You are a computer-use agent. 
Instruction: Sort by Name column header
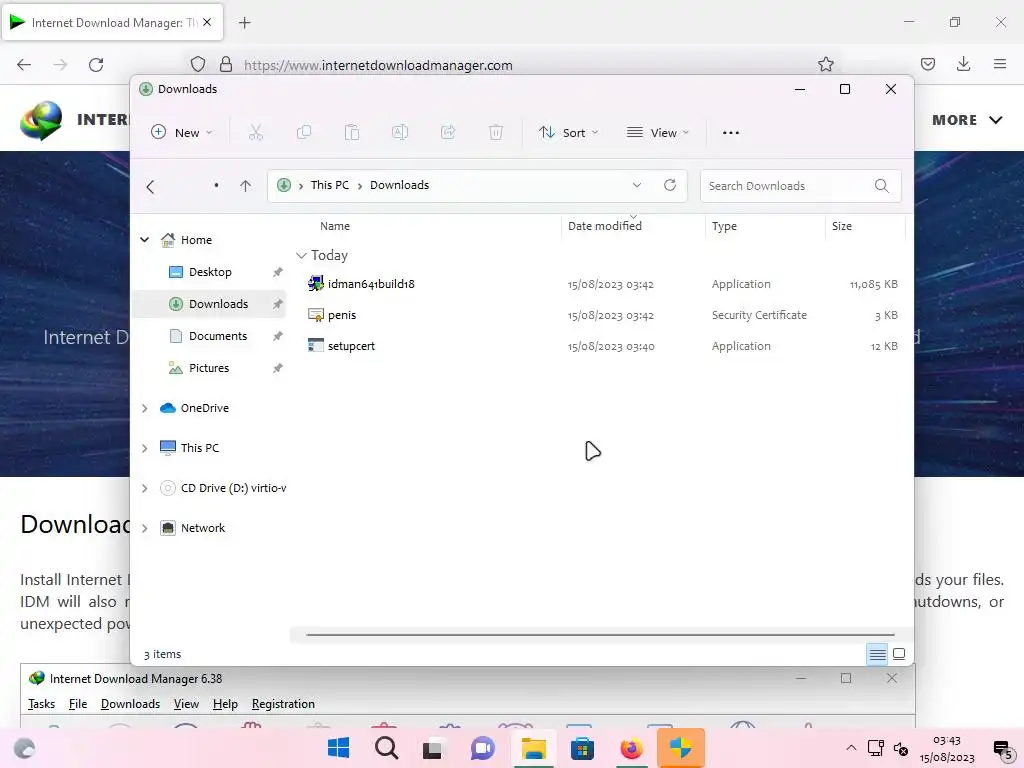click(x=335, y=226)
